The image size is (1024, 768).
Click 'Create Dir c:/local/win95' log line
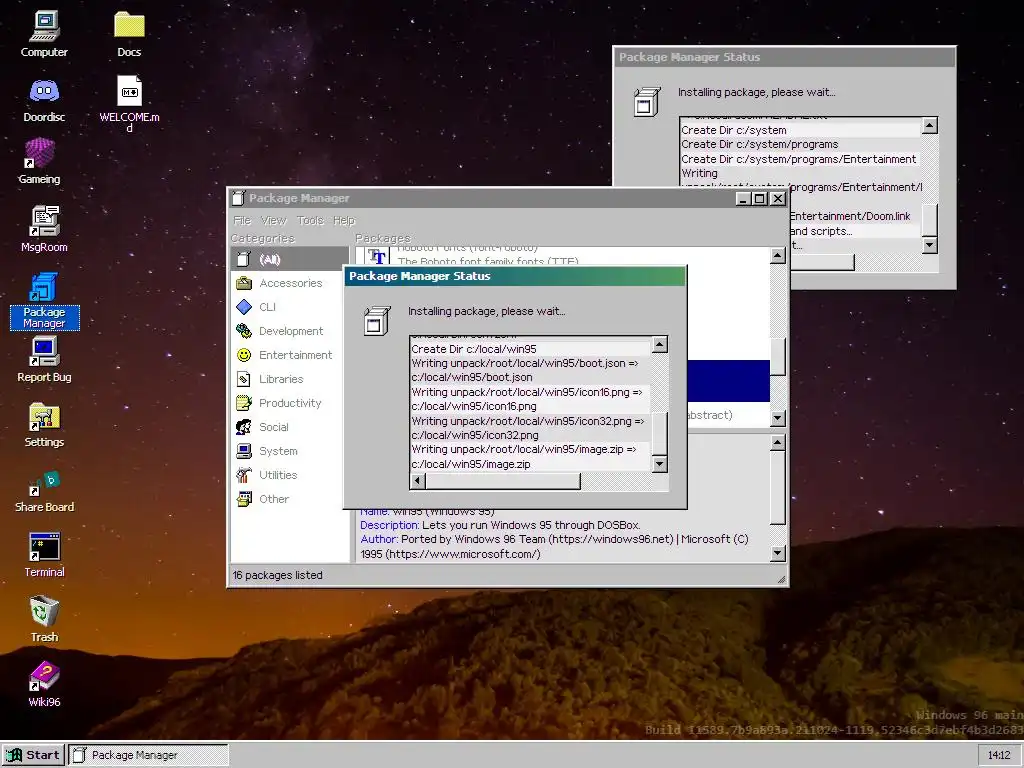tap(473, 349)
